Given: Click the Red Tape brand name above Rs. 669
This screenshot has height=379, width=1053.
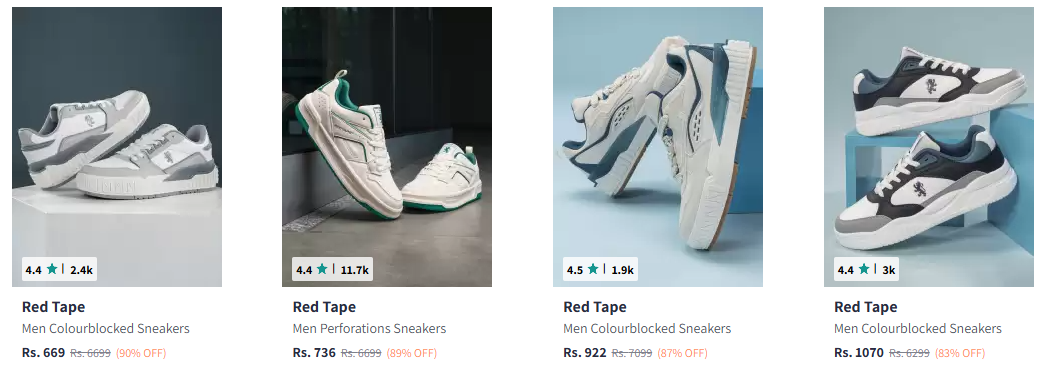Looking at the screenshot, I should click(x=54, y=307).
